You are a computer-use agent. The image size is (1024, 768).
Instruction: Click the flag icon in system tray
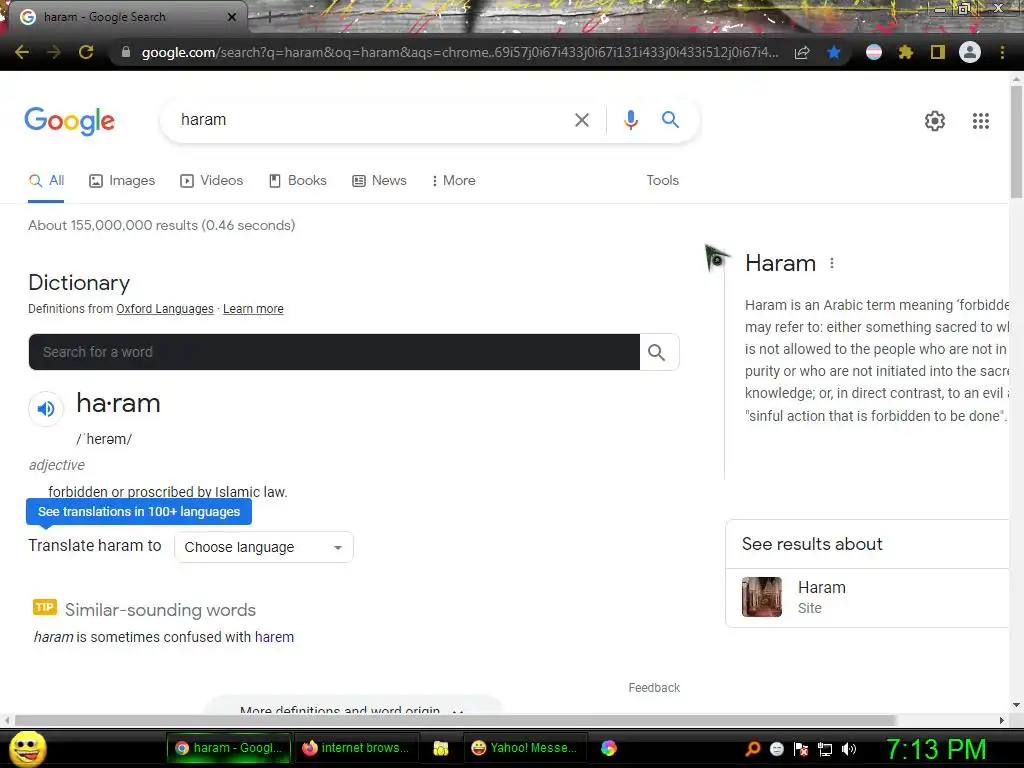pyautogui.click(x=801, y=749)
